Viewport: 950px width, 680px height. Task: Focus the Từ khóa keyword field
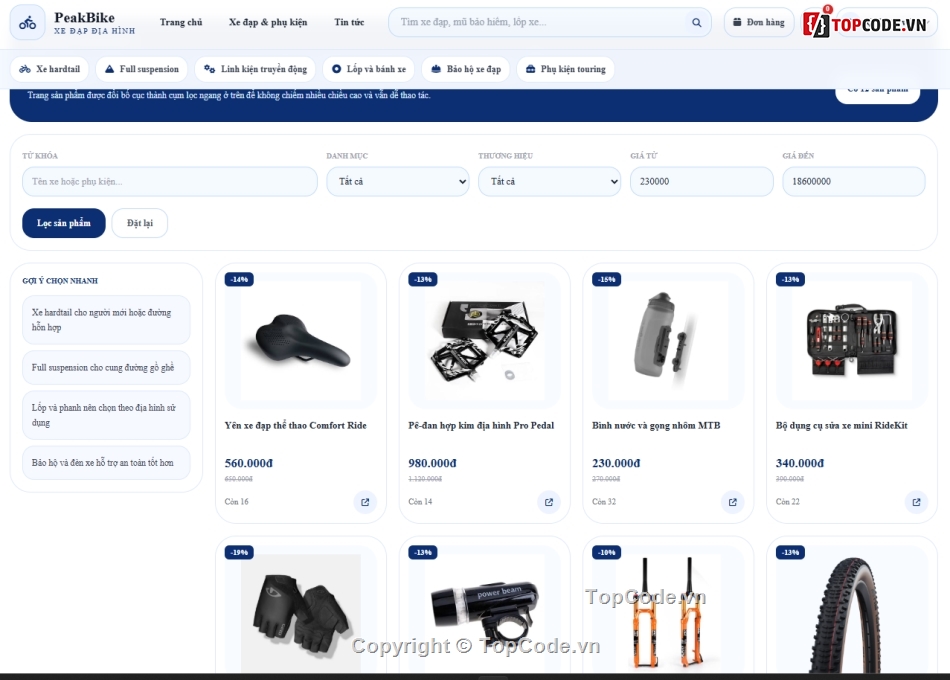[x=170, y=181]
